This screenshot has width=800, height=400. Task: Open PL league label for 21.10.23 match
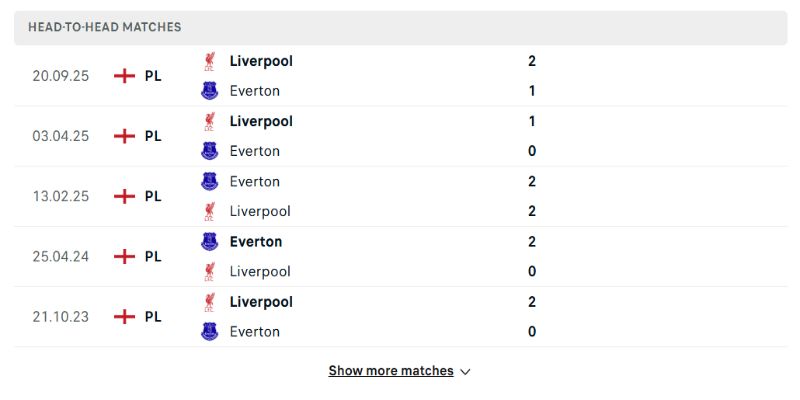pos(153,316)
